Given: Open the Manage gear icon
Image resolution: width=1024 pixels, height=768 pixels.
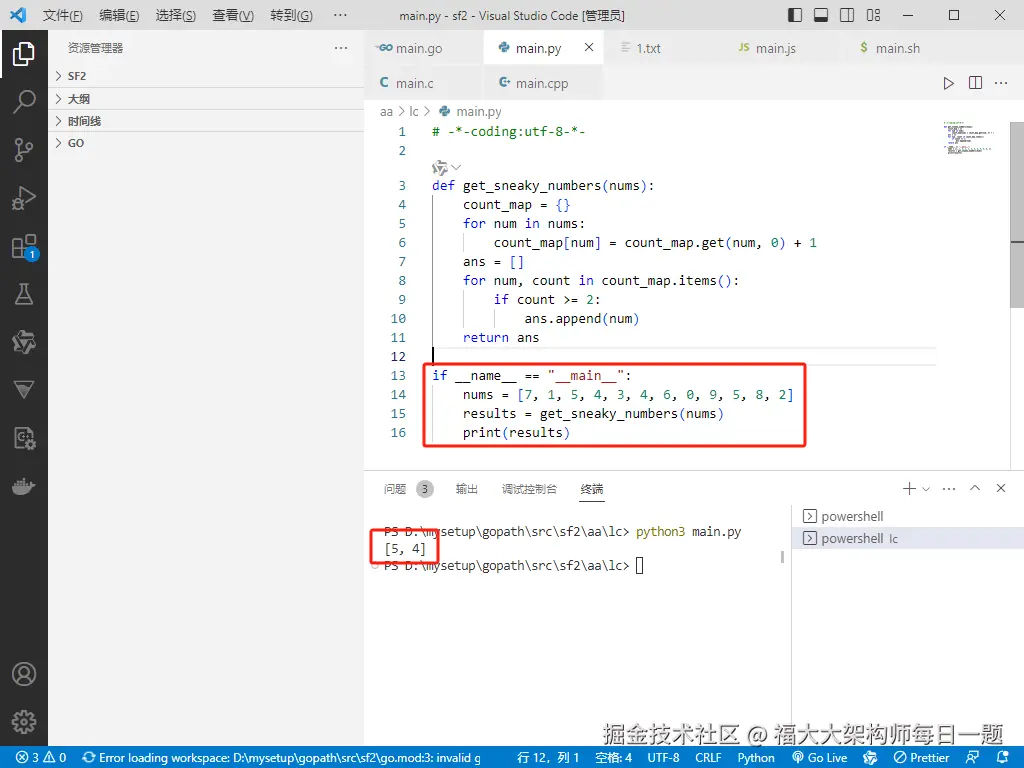Looking at the screenshot, I should tap(24, 722).
